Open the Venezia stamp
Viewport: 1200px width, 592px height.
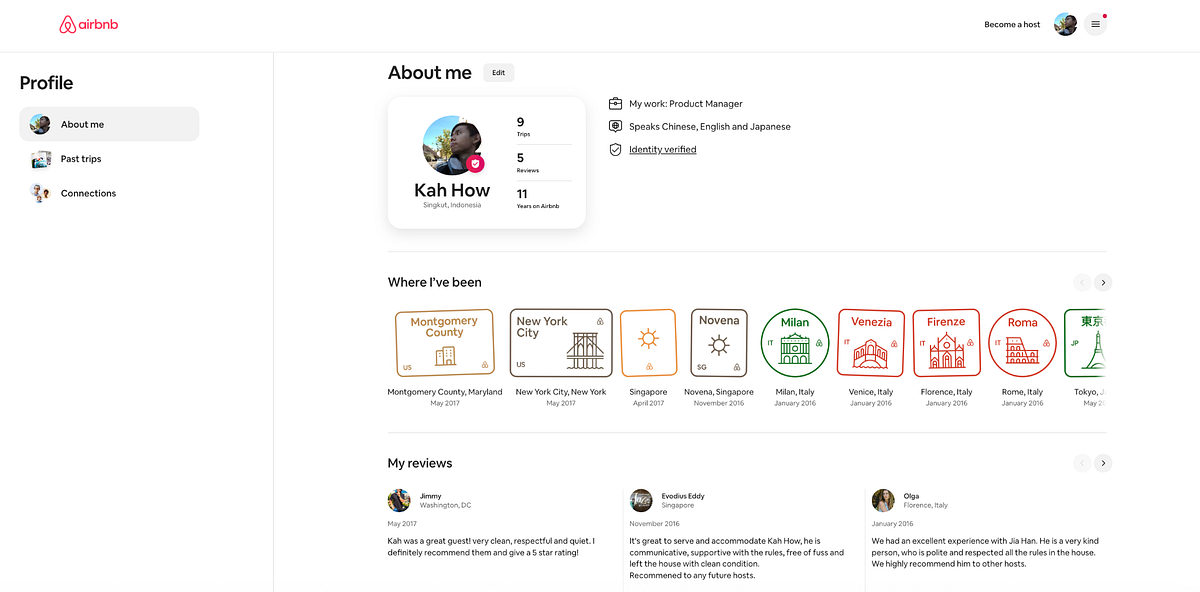click(871, 343)
